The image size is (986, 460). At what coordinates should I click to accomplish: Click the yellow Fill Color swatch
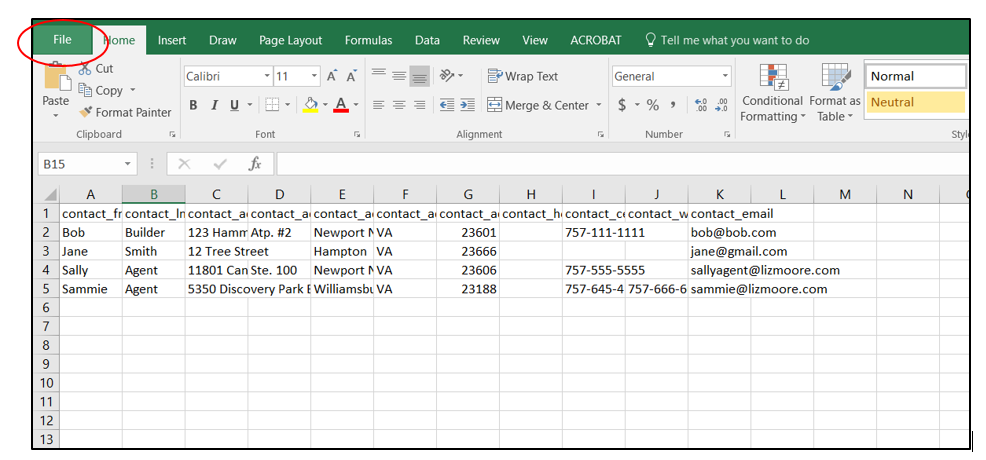pos(311,105)
